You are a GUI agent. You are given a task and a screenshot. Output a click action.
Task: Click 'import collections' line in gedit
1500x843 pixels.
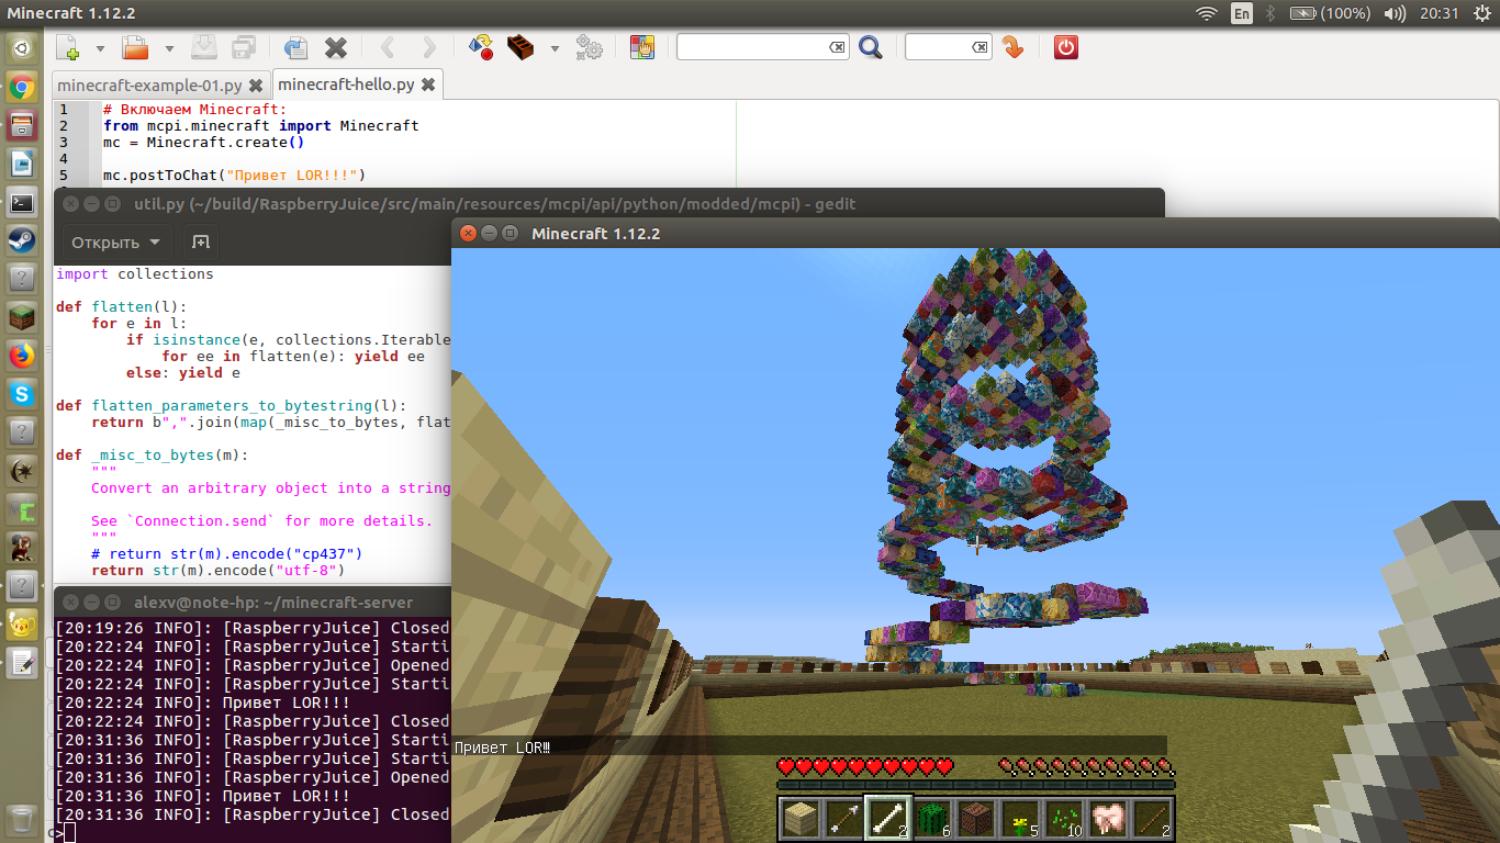pyautogui.click(x=135, y=274)
